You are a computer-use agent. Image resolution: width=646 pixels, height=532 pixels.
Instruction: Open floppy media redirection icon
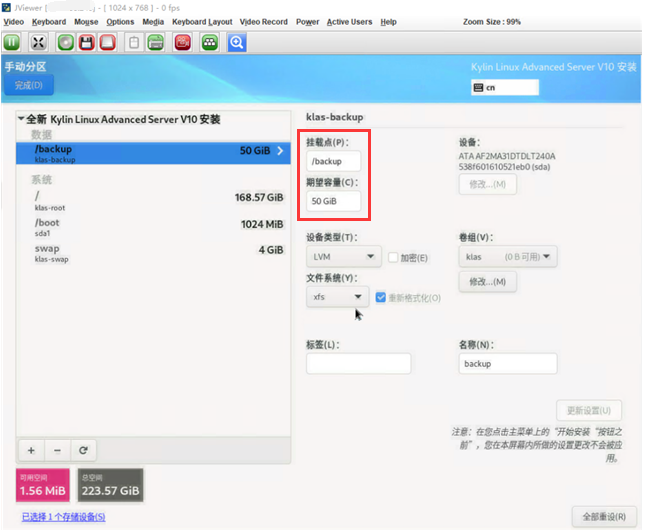click(x=87, y=42)
